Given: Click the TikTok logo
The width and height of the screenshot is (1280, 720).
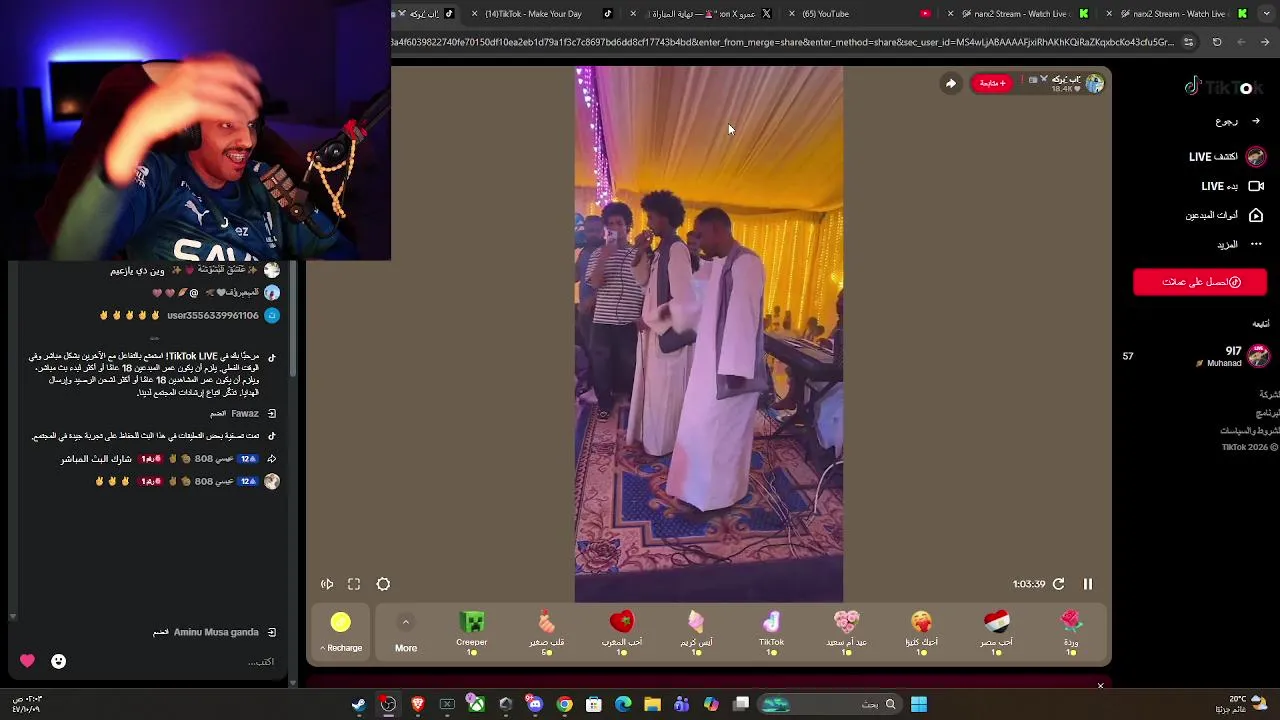Looking at the screenshot, I should [x=1223, y=87].
